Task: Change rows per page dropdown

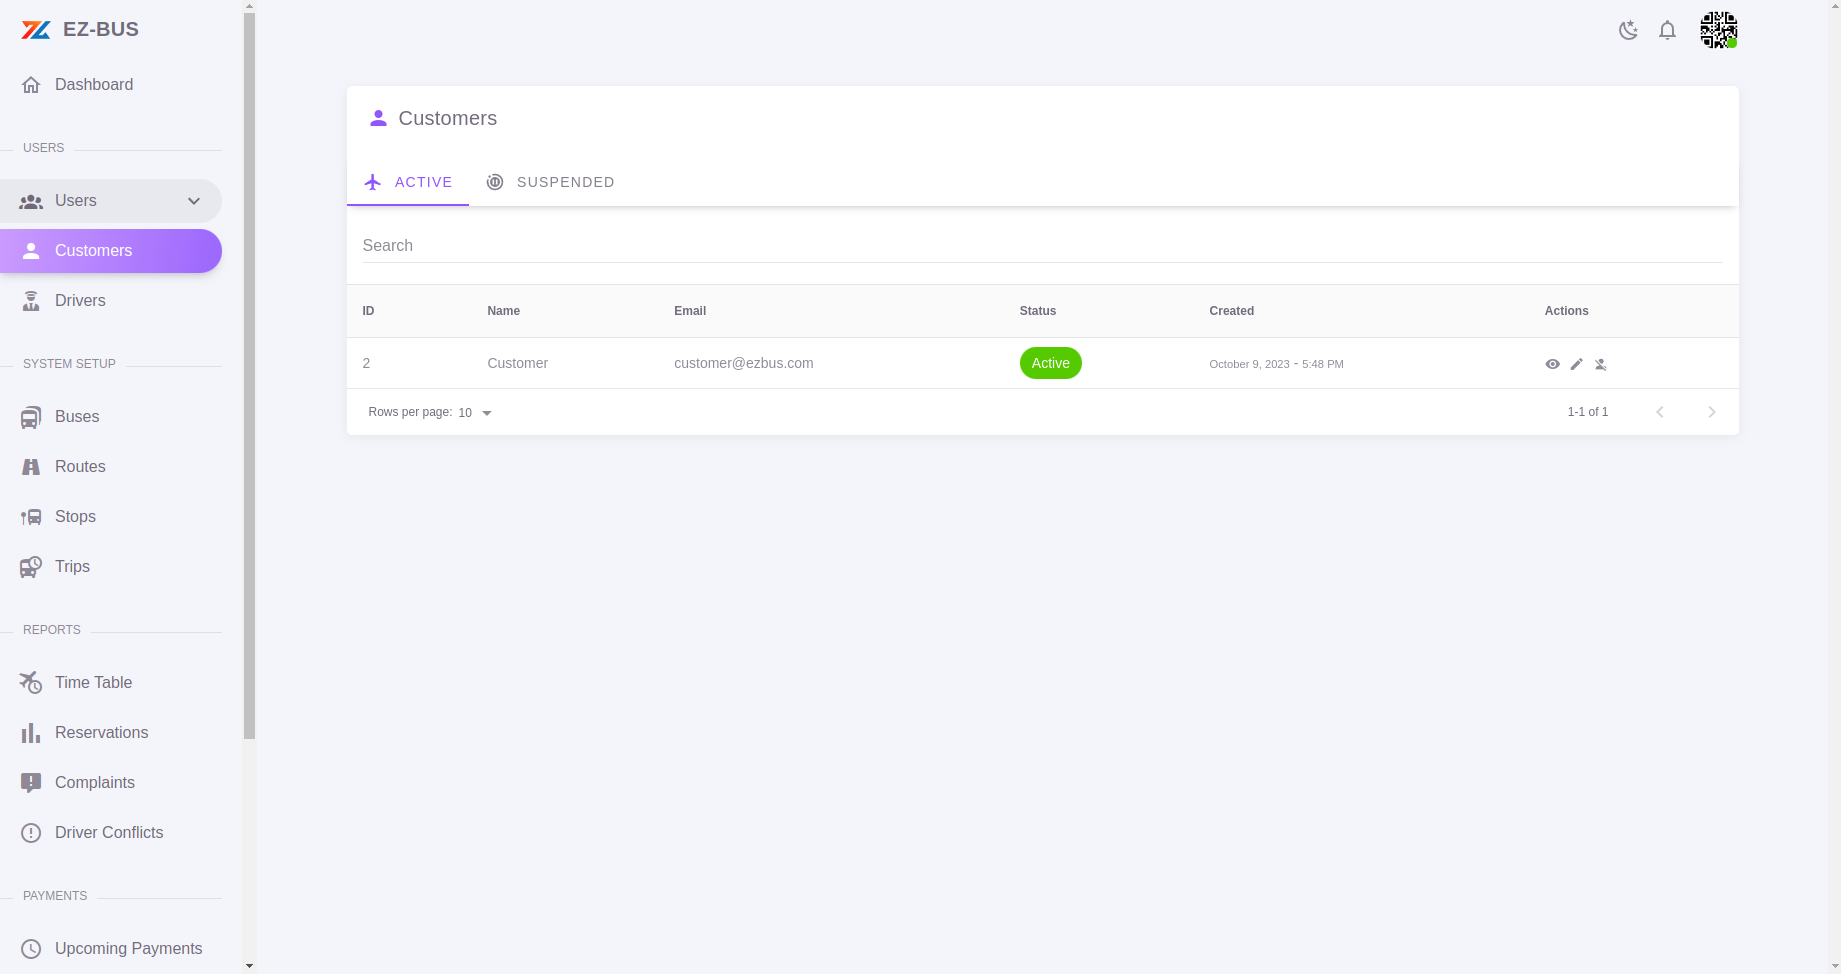Action: click(x=474, y=412)
